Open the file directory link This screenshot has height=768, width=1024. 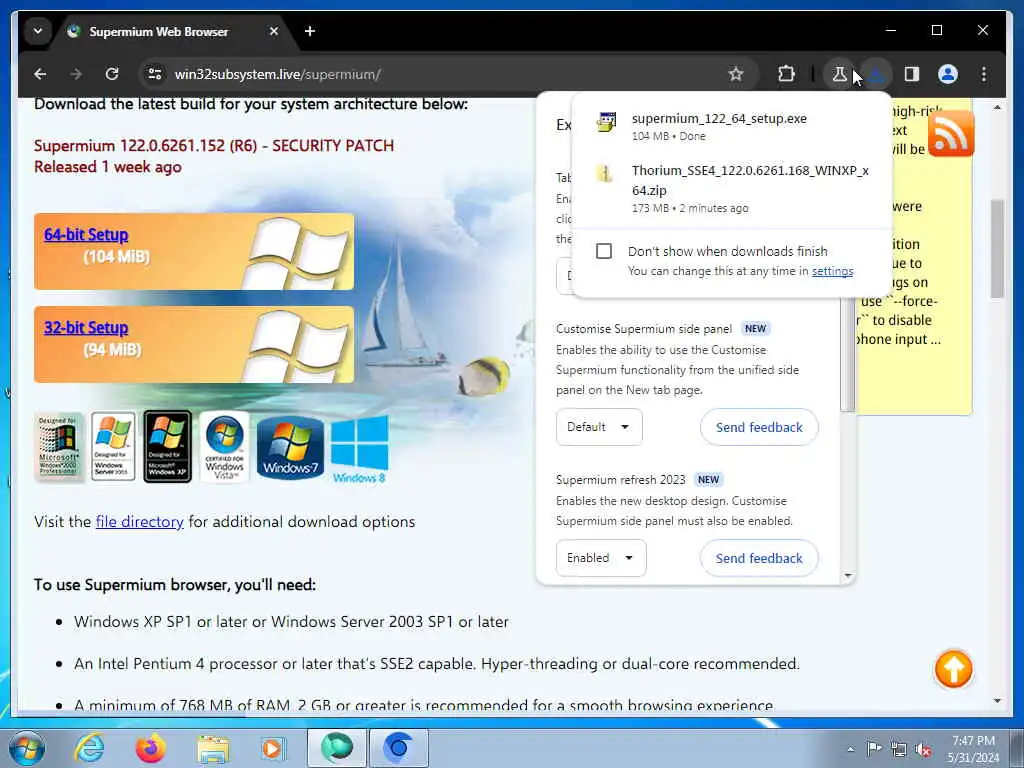[x=139, y=522]
